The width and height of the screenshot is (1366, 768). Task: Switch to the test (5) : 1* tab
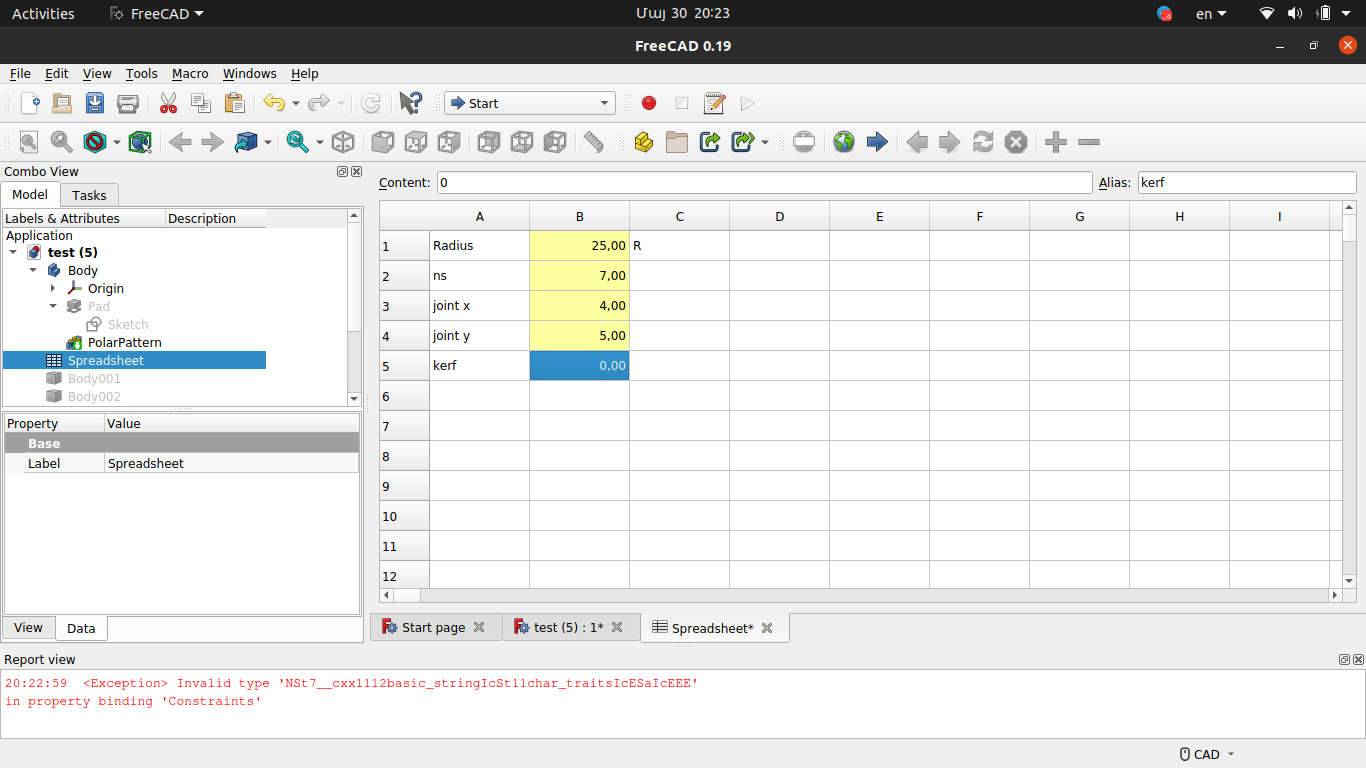tap(569, 628)
